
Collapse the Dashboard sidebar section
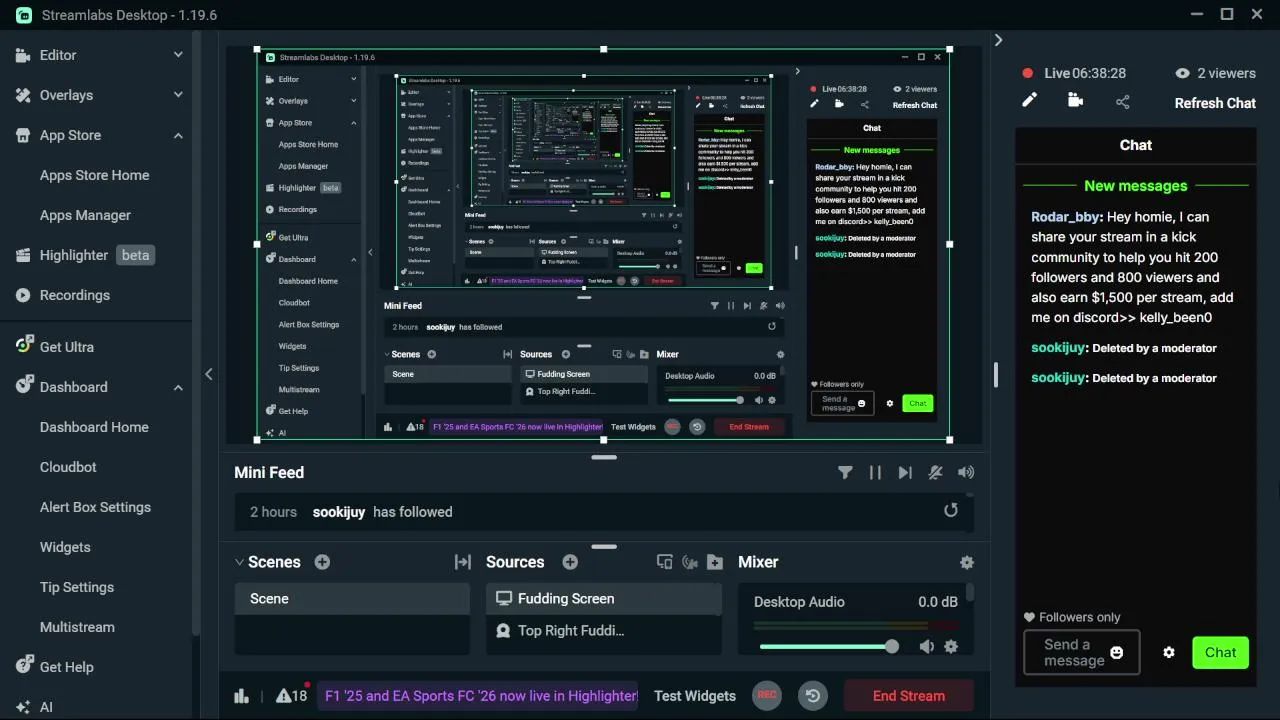pyautogui.click(x=178, y=387)
